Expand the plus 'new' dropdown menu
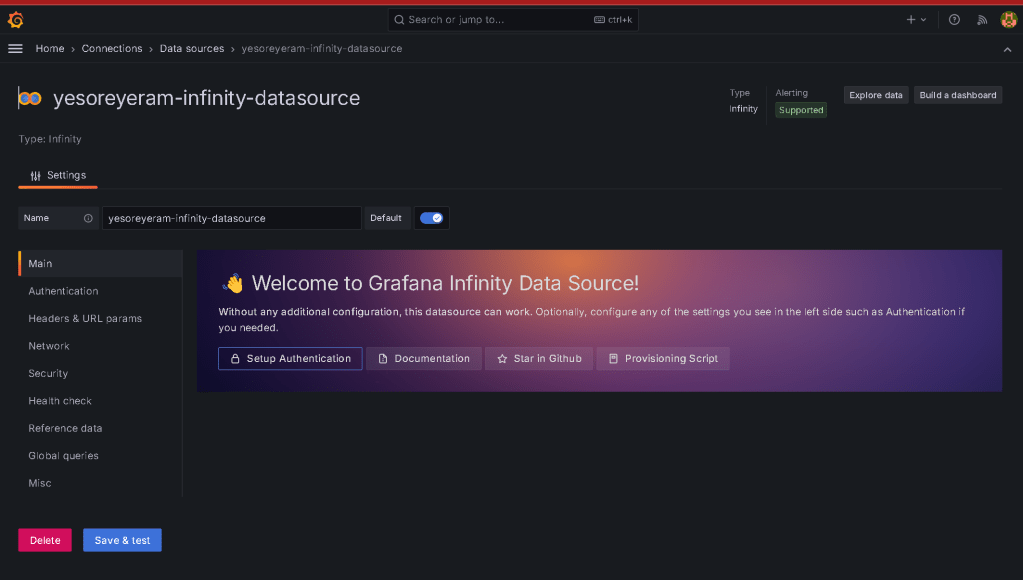Image resolution: width=1023 pixels, height=580 pixels. (x=916, y=20)
